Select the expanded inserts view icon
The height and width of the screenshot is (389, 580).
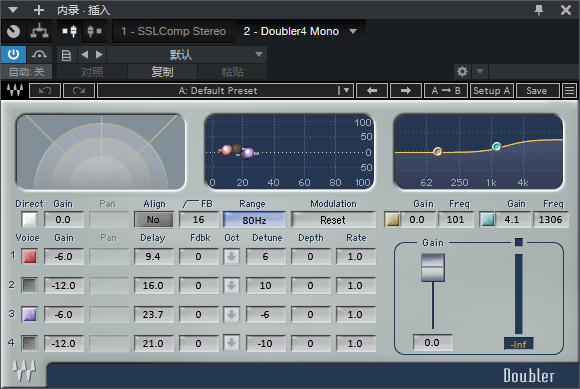point(70,31)
